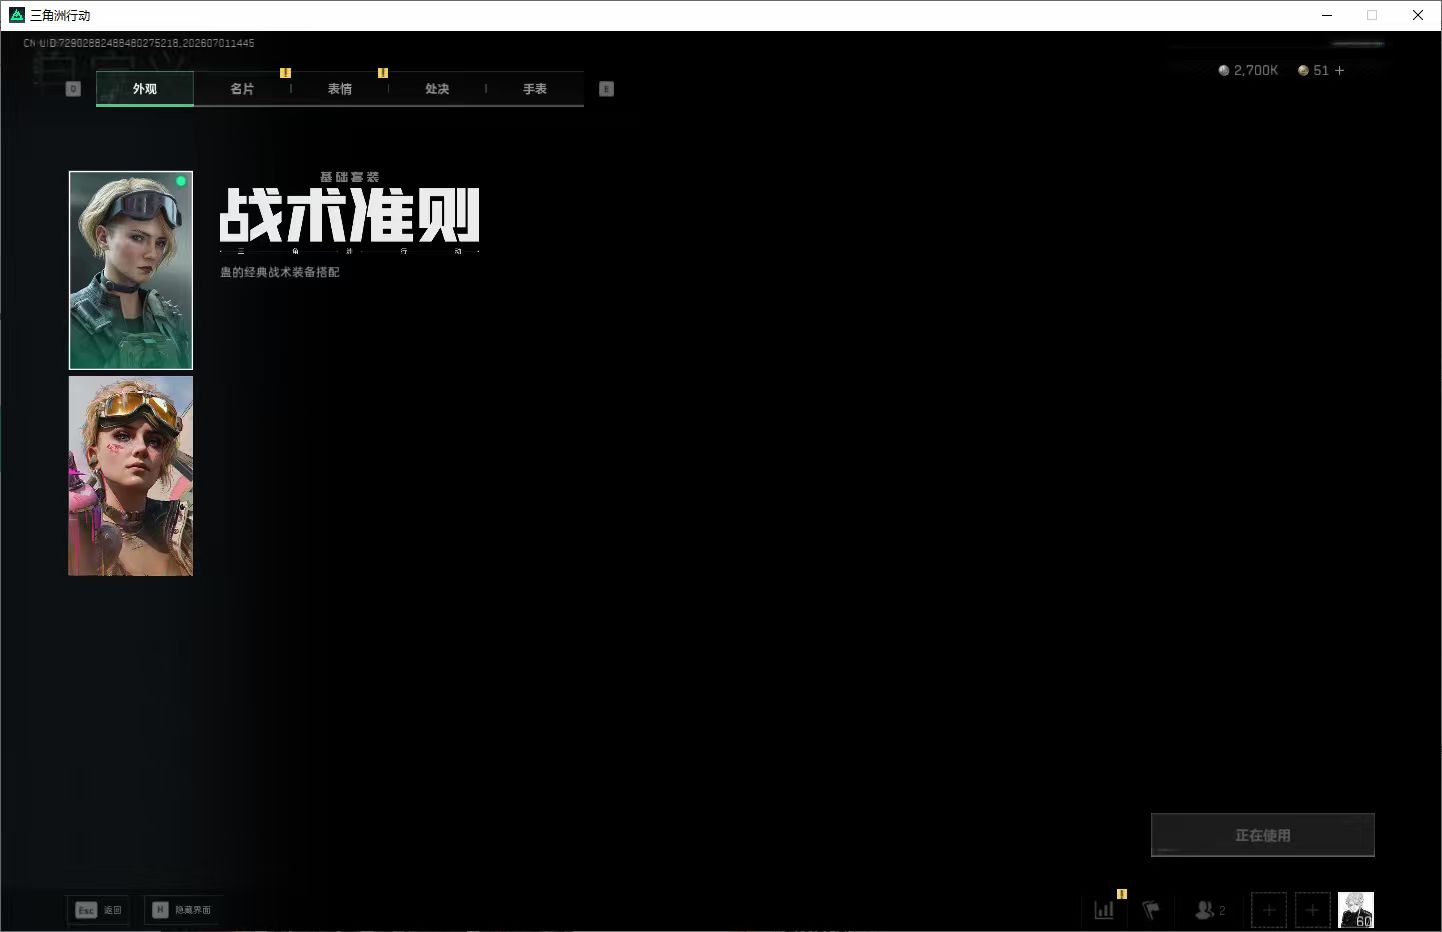Select the yellow-goggles skin thumbnail
Viewport: 1442px width, 932px height.
coord(131,476)
